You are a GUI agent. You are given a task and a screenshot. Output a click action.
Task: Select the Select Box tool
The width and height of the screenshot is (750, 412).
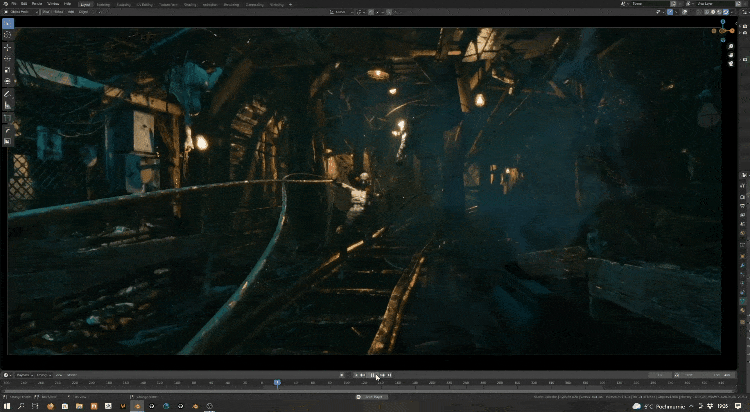tap(7, 23)
